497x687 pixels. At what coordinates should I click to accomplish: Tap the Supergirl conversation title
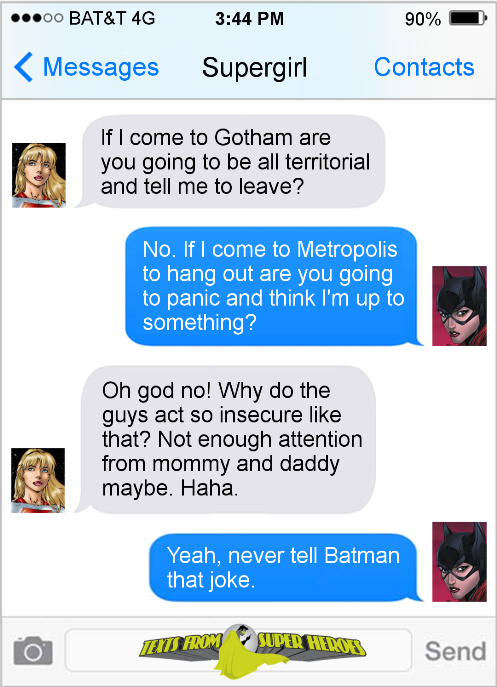(255, 68)
